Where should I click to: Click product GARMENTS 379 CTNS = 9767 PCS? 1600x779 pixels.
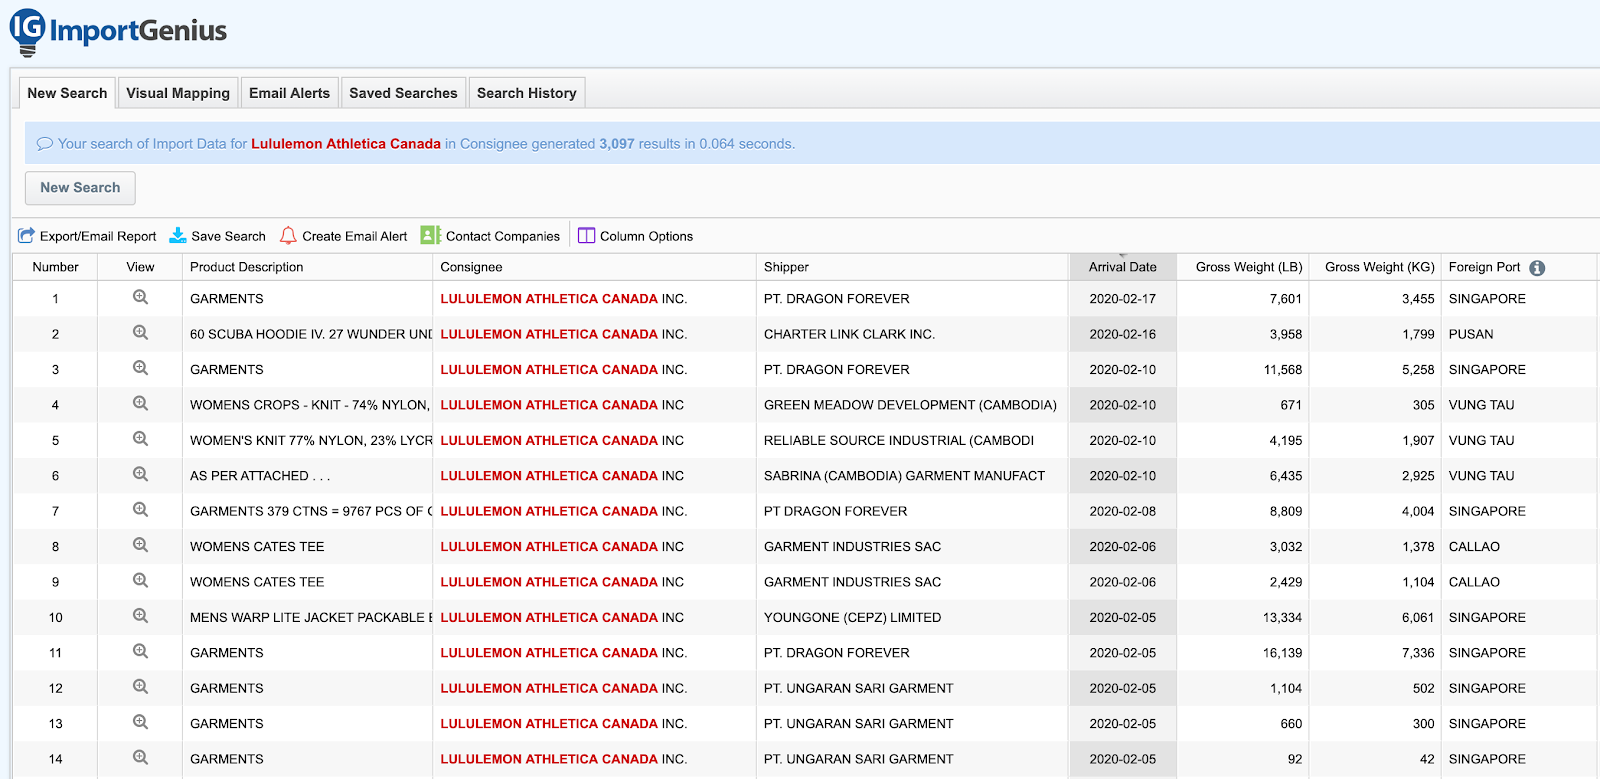[311, 511]
